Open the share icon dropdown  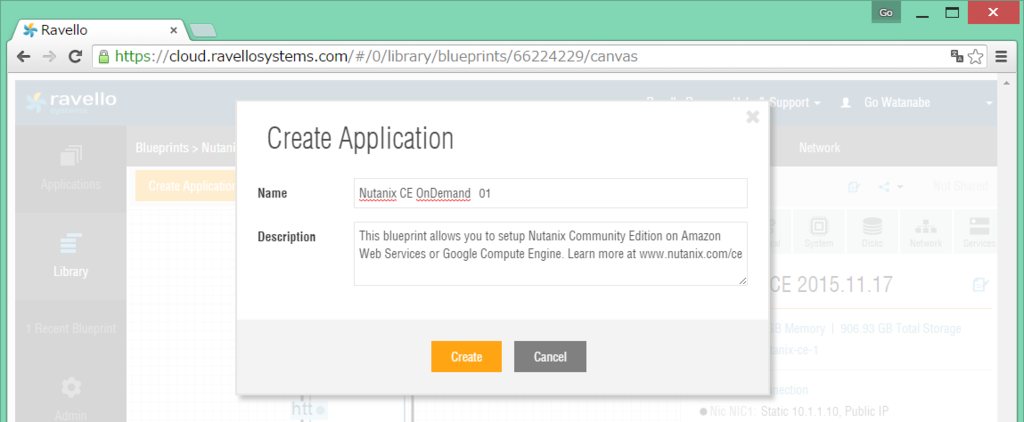890,187
